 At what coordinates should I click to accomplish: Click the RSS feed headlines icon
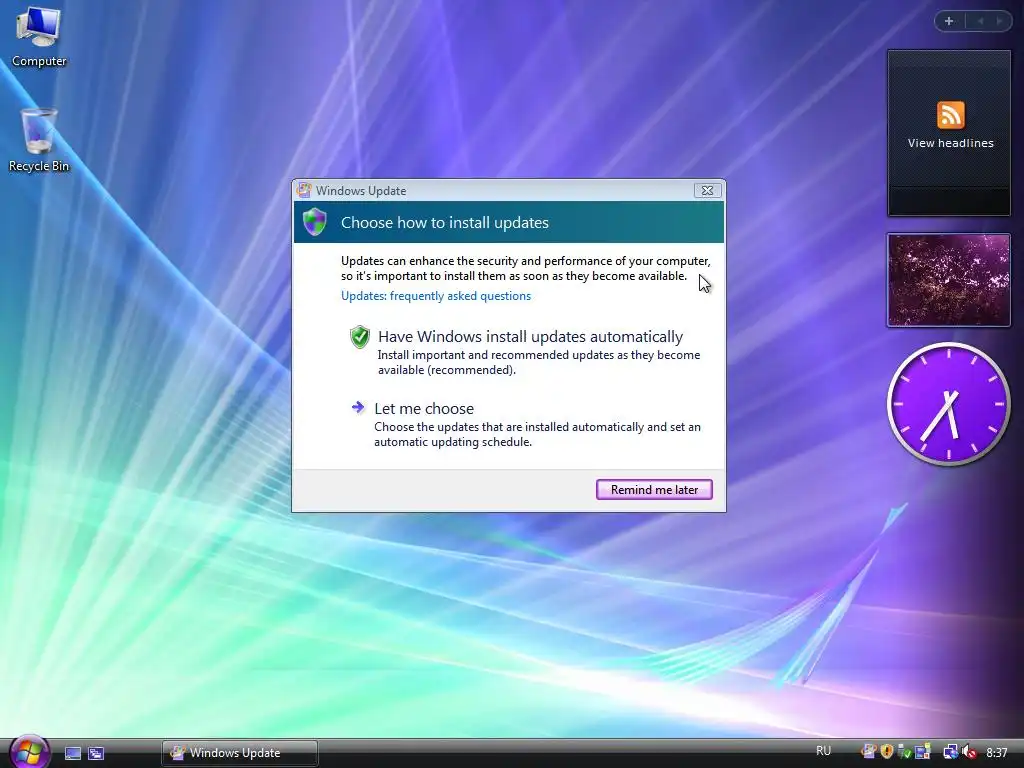coord(950,115)
